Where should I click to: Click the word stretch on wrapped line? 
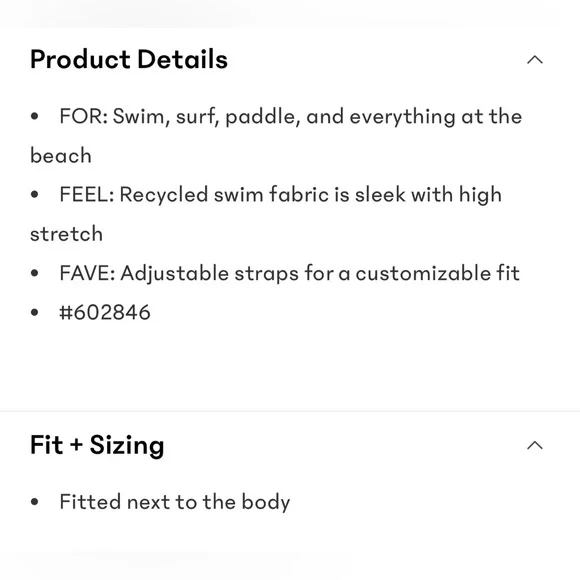coord(66,234)
